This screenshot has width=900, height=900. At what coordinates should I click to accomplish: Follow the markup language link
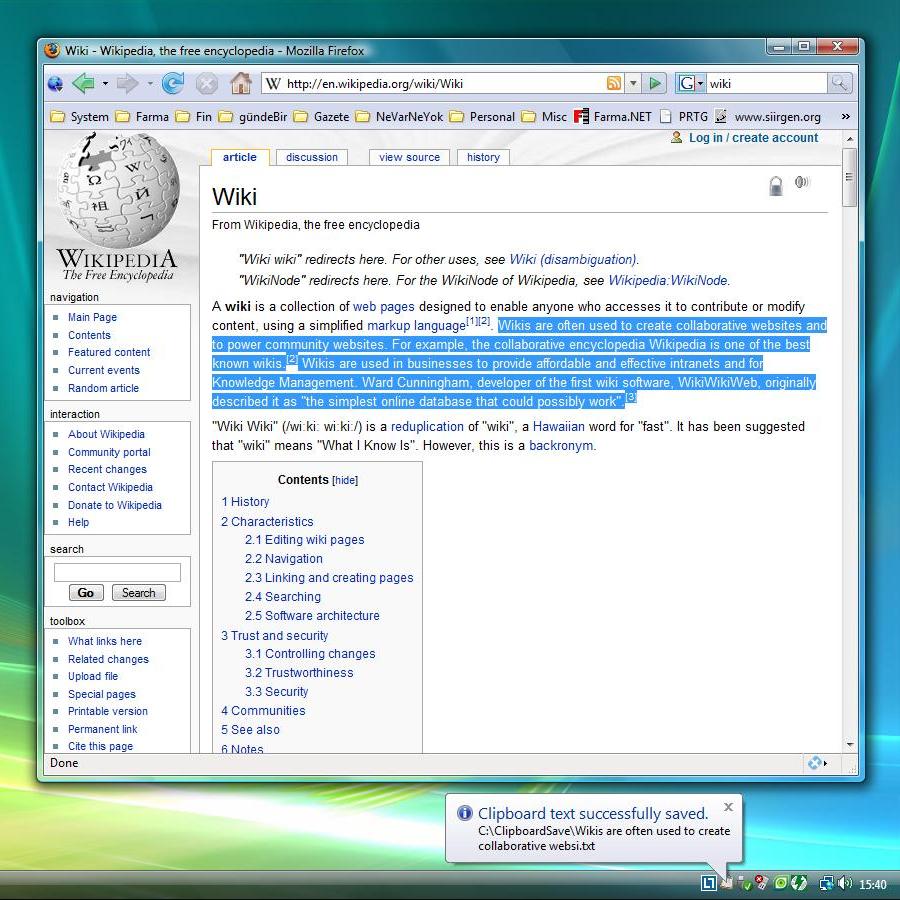click(416, 326)
